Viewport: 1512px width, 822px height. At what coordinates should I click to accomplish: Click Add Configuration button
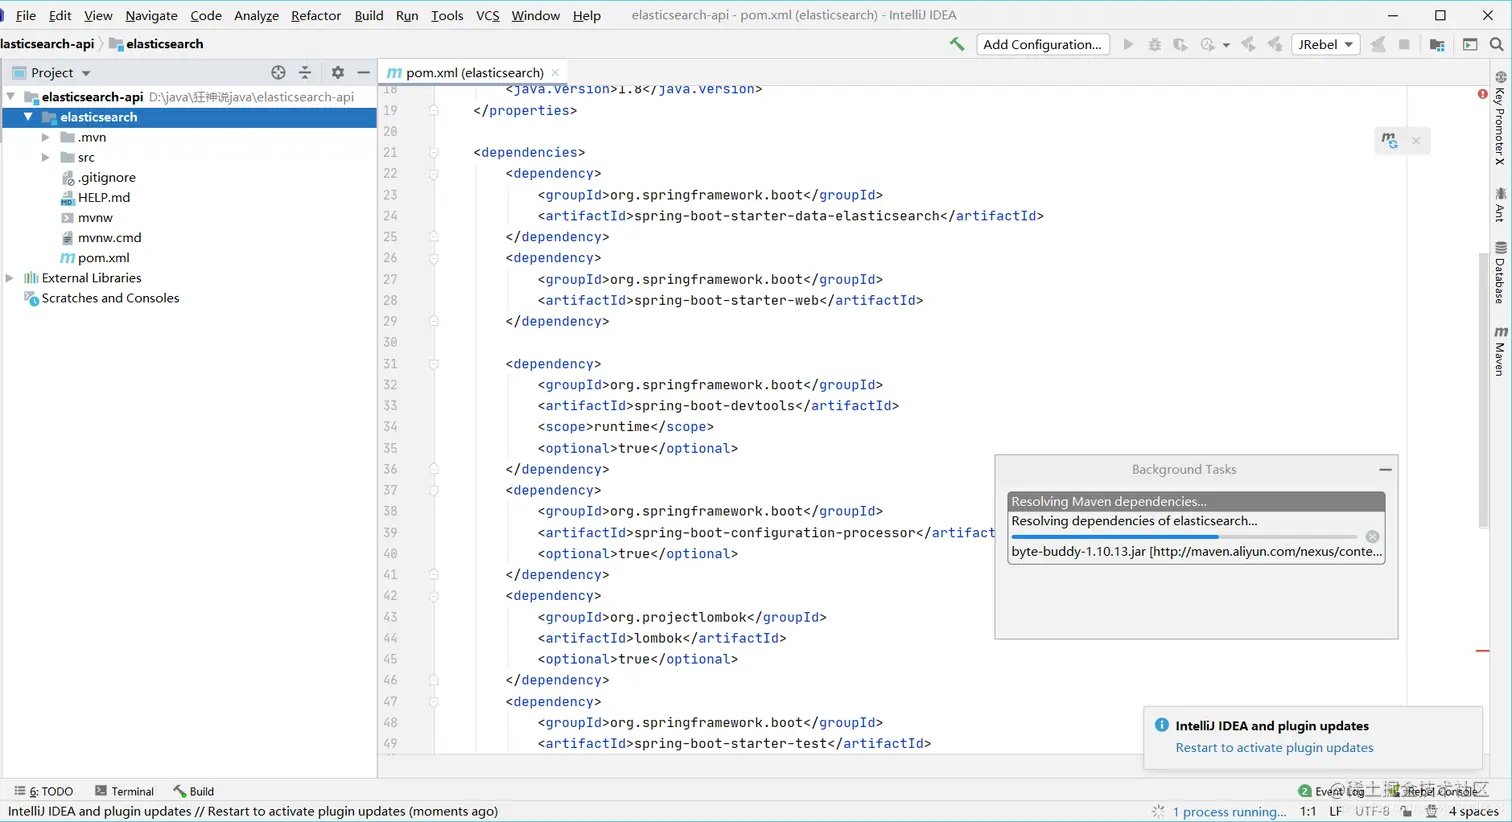1042,44
